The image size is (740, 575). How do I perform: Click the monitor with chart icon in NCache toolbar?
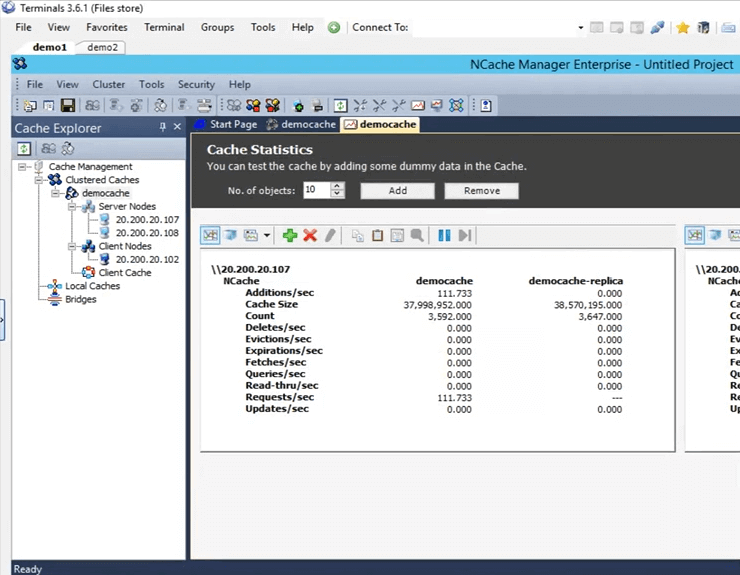437,105
